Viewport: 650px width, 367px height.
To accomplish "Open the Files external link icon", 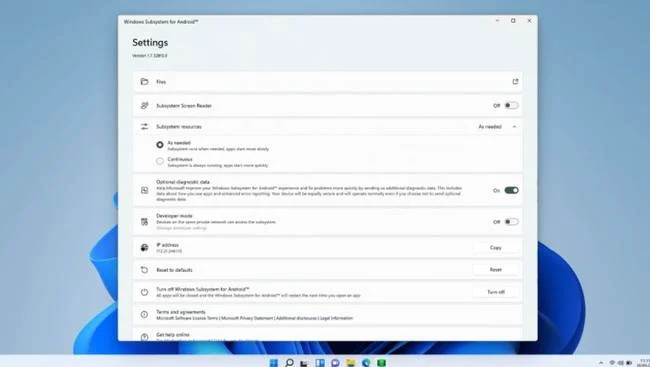I will click(x=515, y=82).
